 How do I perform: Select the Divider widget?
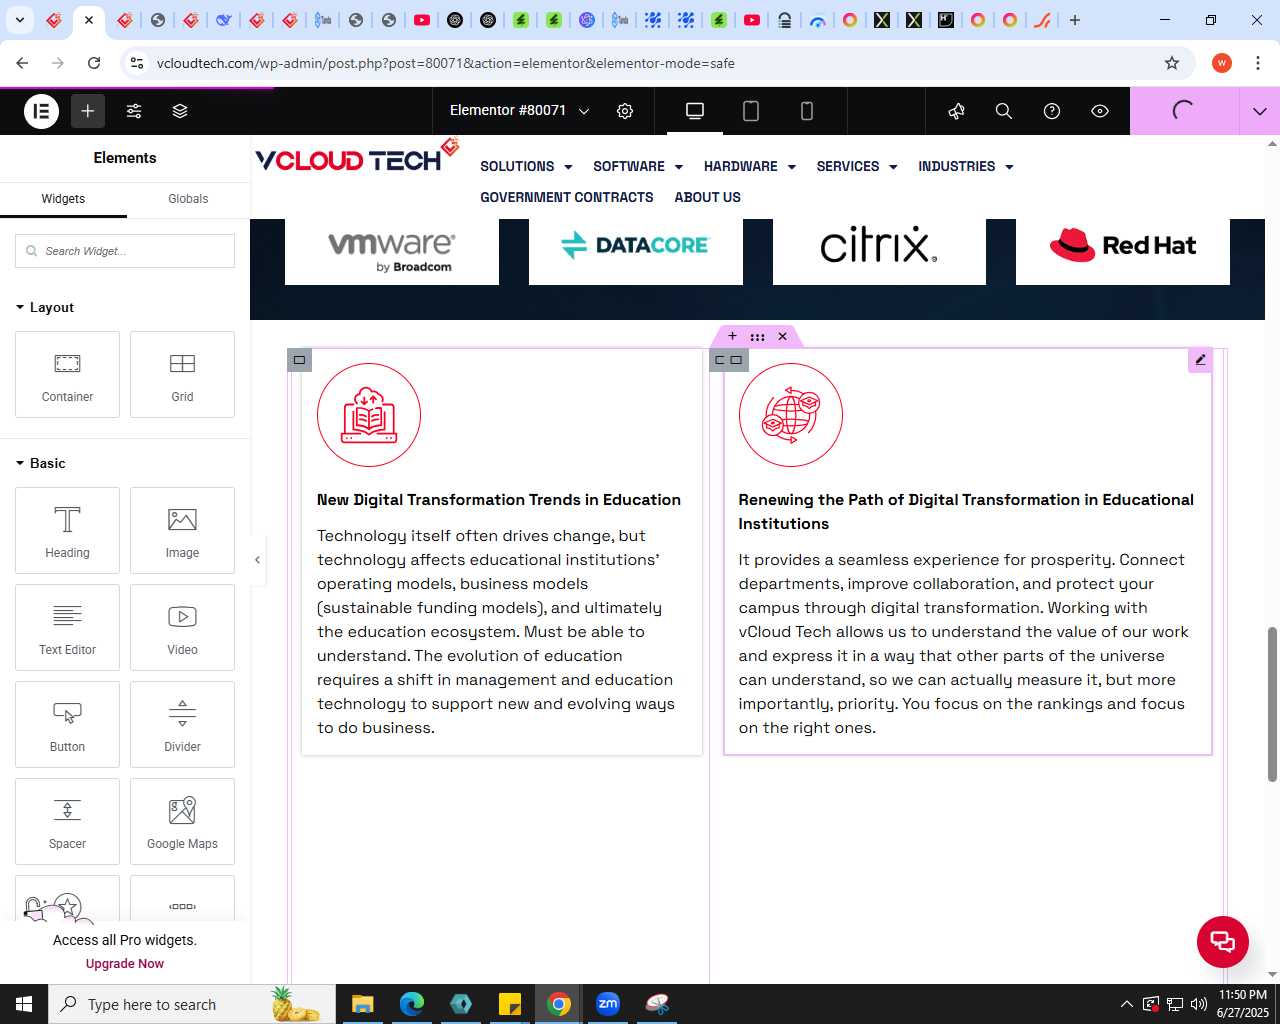click(182, 724)
